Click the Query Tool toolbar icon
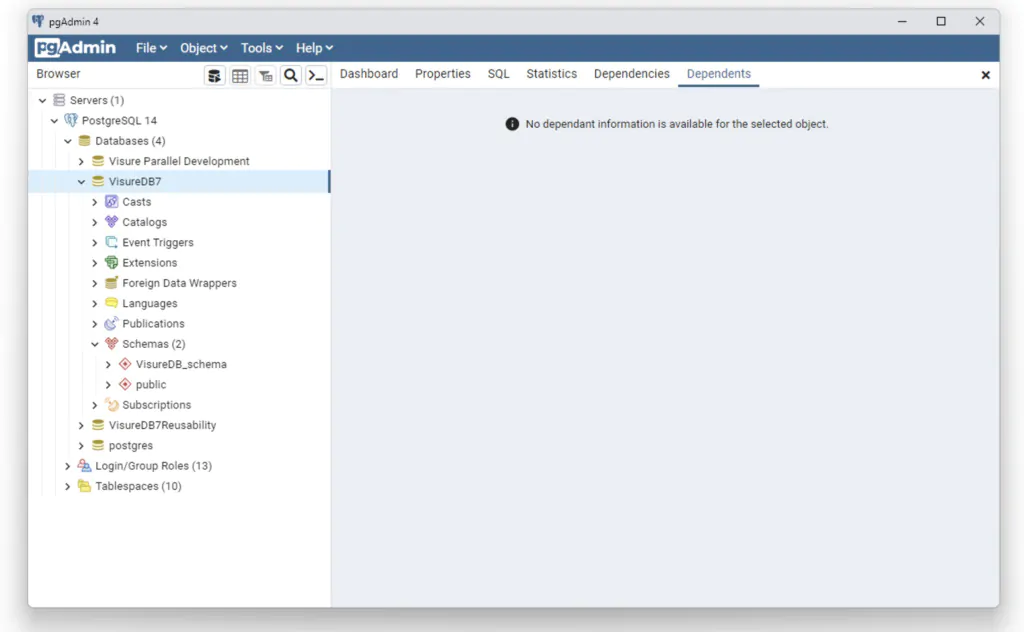This screenshot has height=632, width=1024. click(214, 76)
